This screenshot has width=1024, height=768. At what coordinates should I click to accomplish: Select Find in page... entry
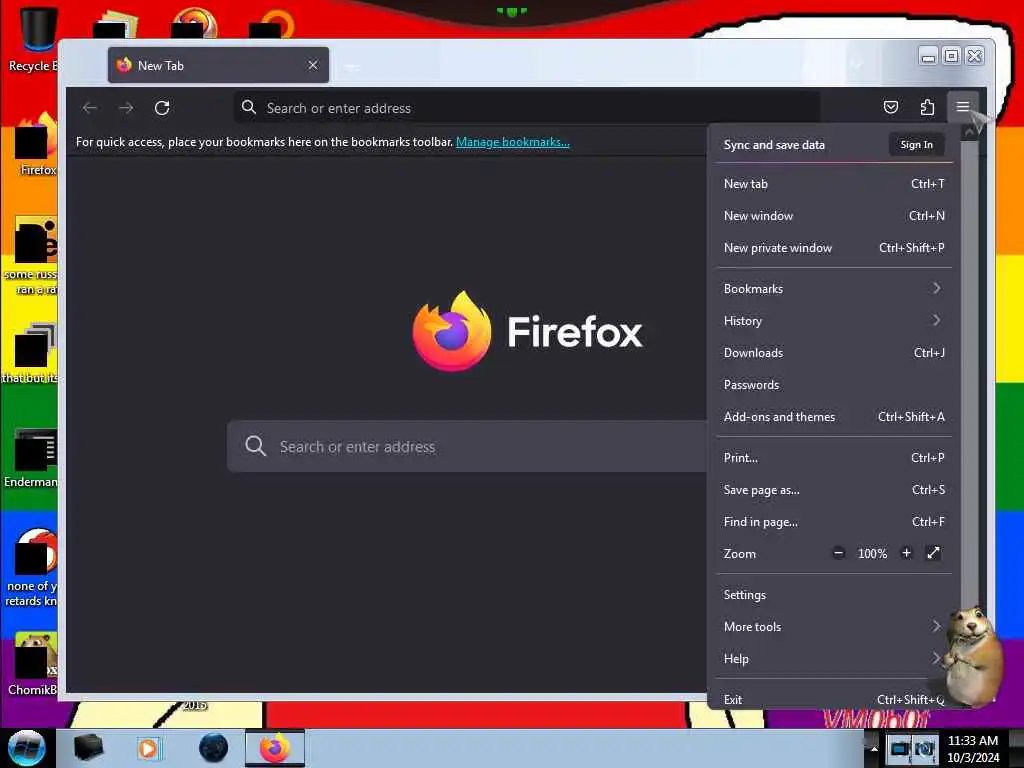point(834,522)
